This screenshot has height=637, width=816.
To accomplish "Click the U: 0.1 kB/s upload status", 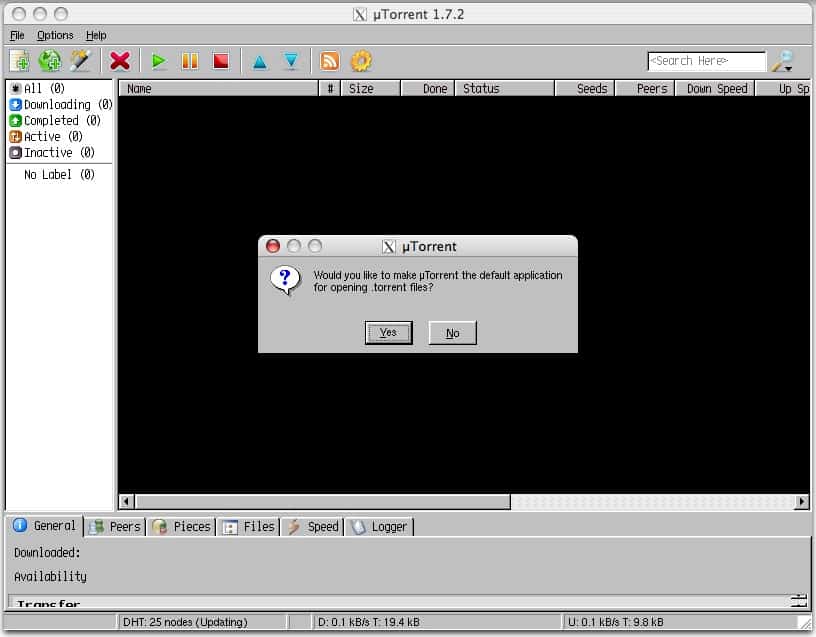I will pyautogui.click(x=616, y=622).
